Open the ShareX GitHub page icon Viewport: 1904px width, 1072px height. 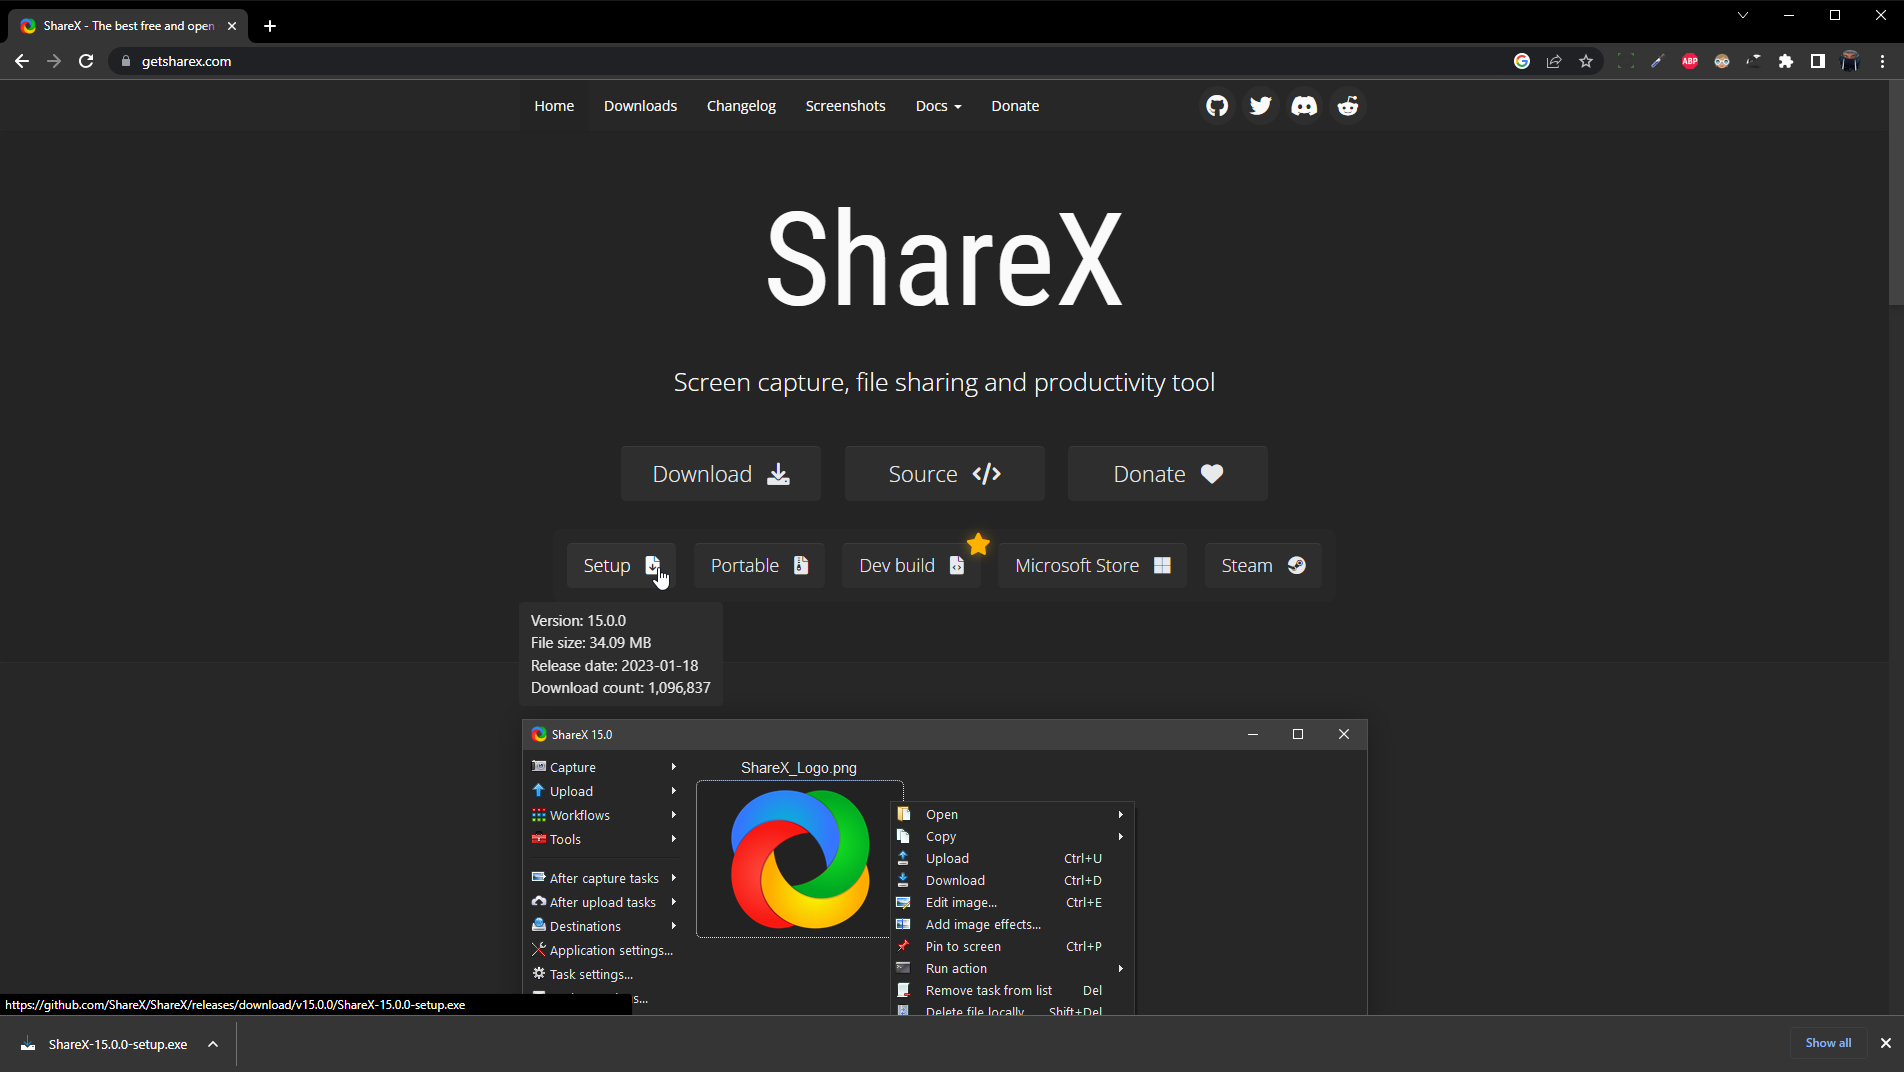coord(1216,105)
